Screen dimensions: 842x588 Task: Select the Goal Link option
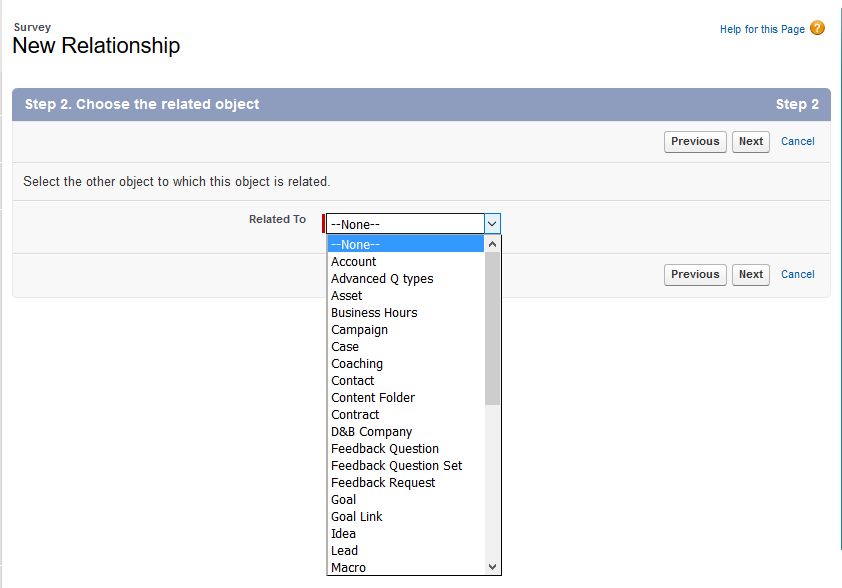pos(356,517)
